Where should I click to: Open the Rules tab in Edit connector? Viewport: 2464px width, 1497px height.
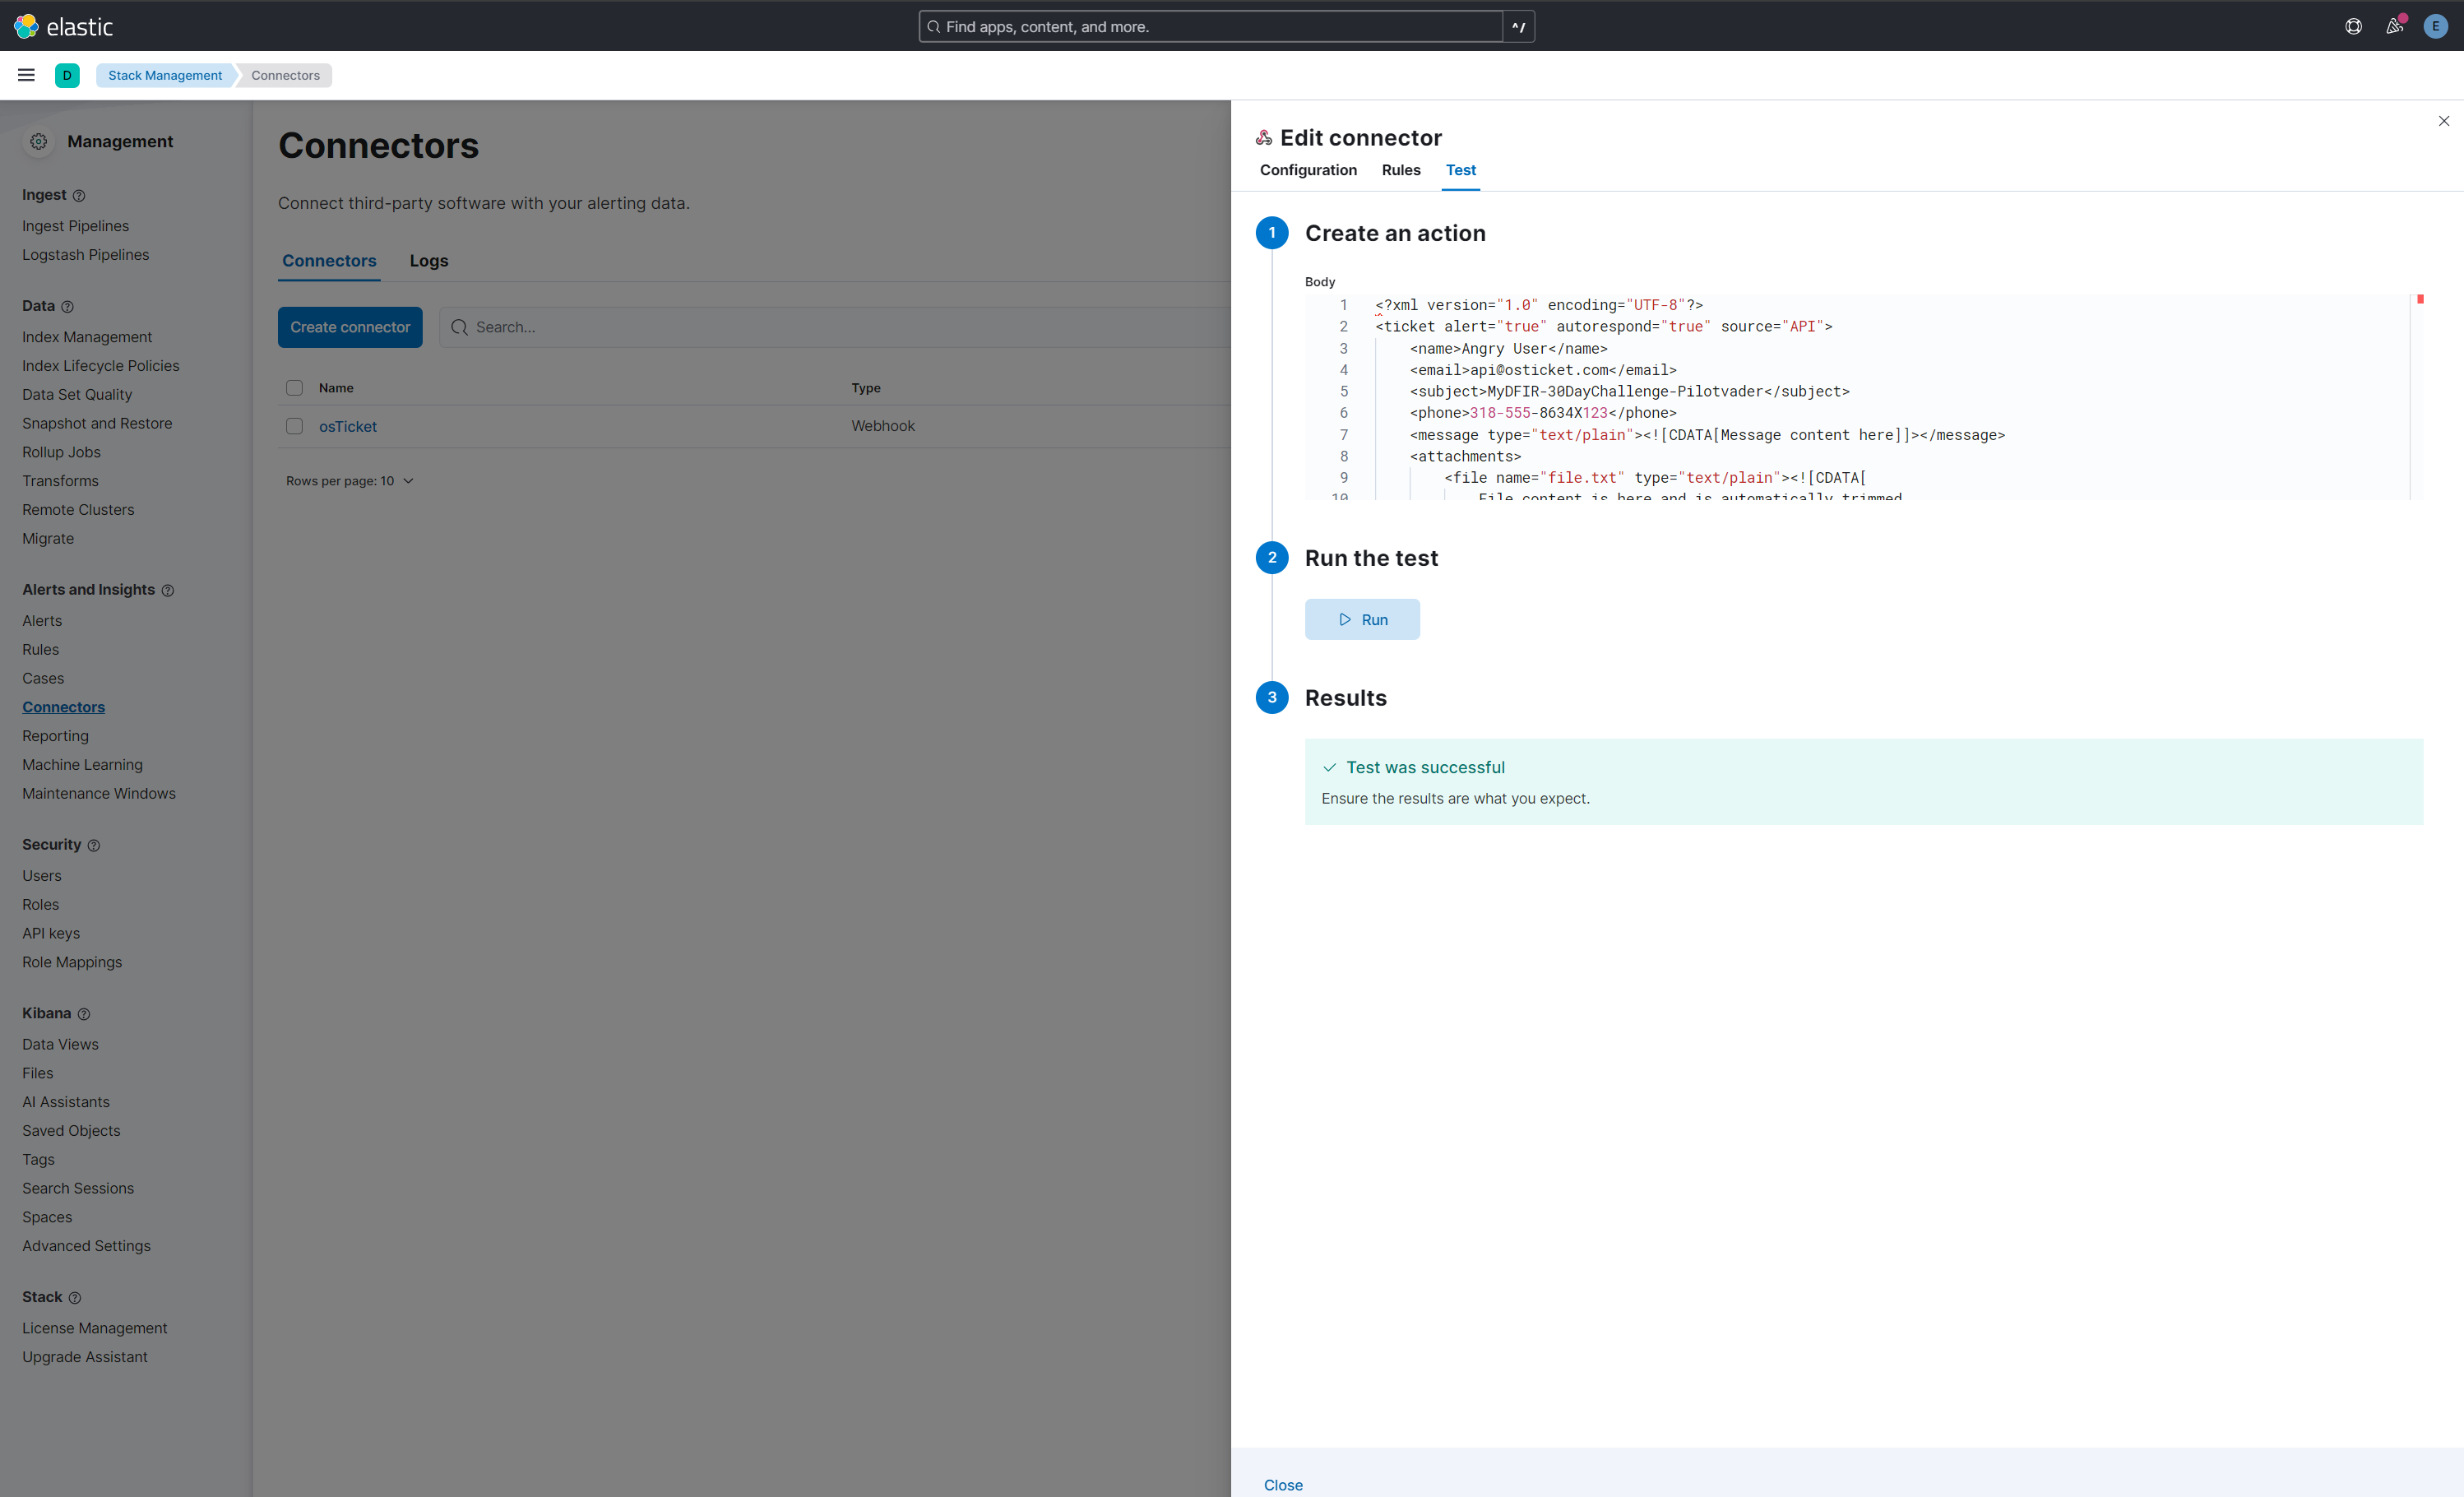1400,171
